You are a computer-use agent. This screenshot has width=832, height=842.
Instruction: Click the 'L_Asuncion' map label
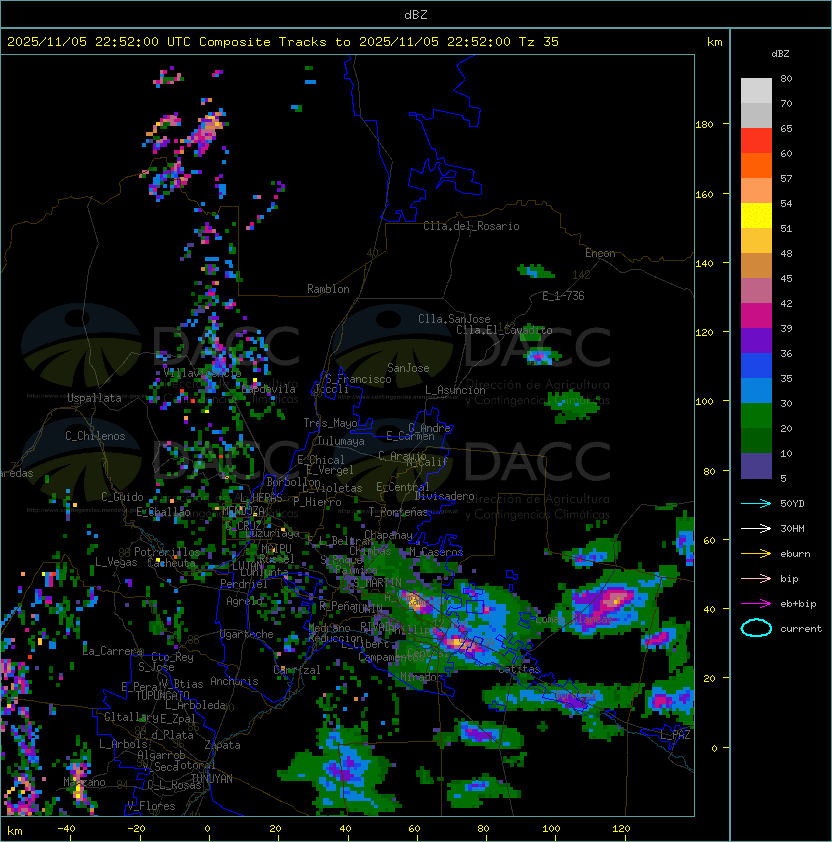click(455, 390)
